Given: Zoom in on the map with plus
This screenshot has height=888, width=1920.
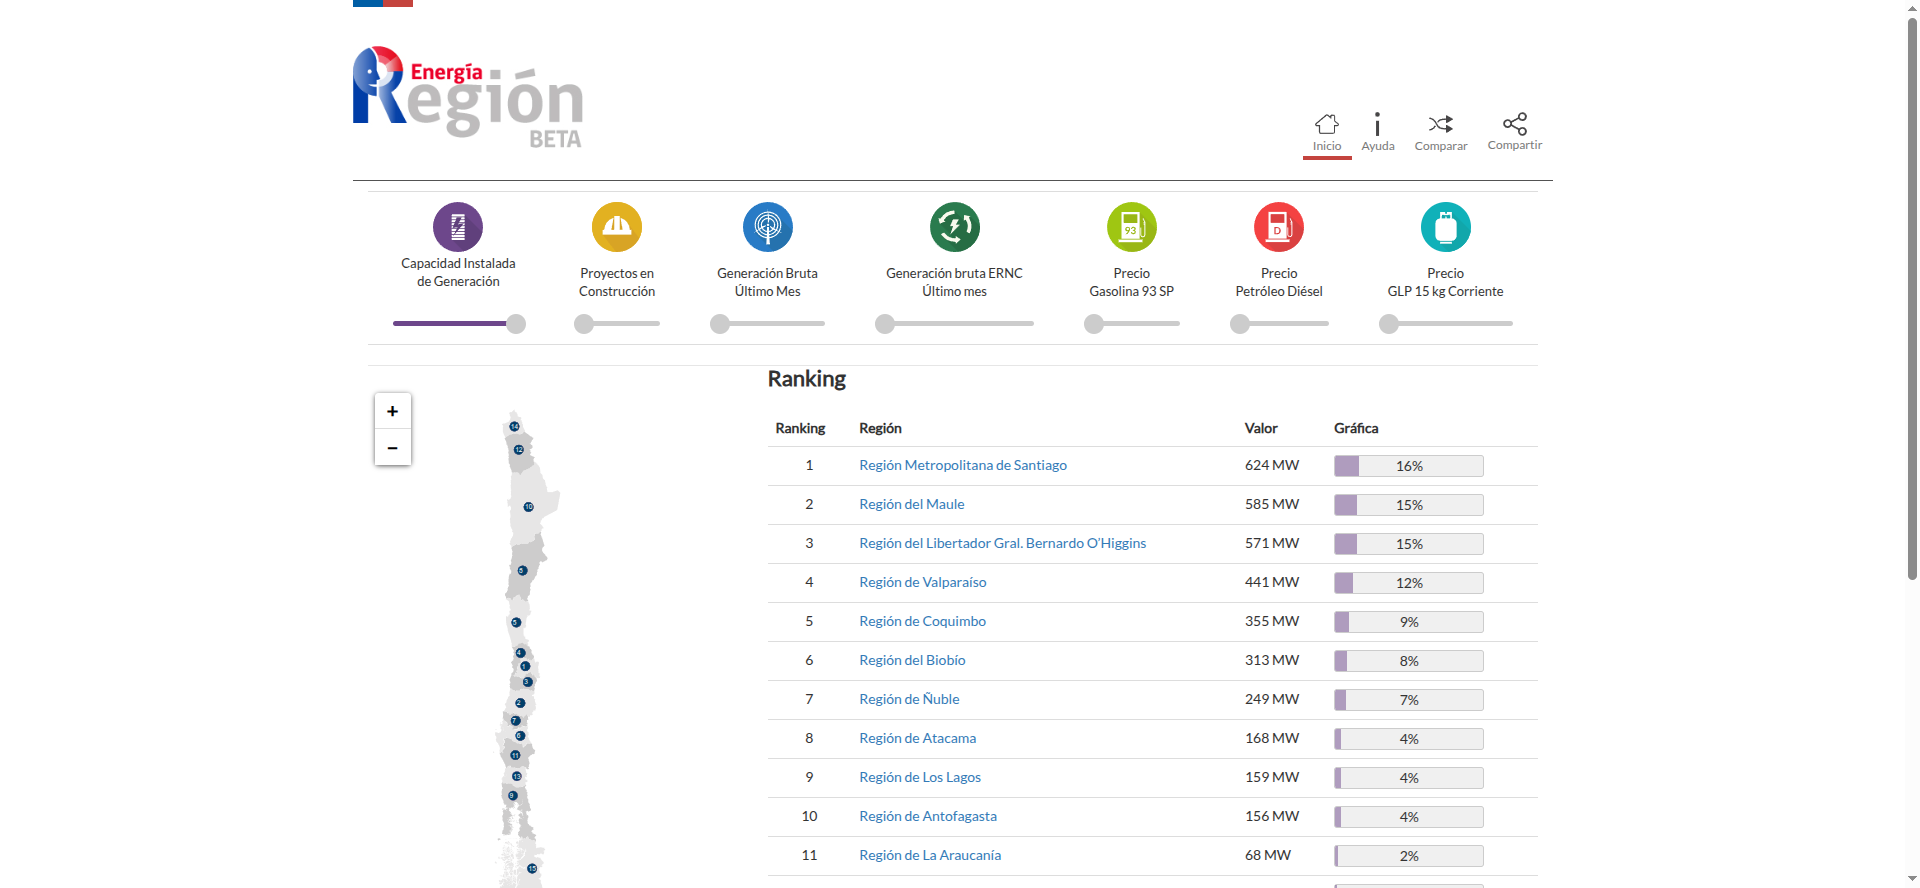Looking at the screenshot, I should [393, 411].
